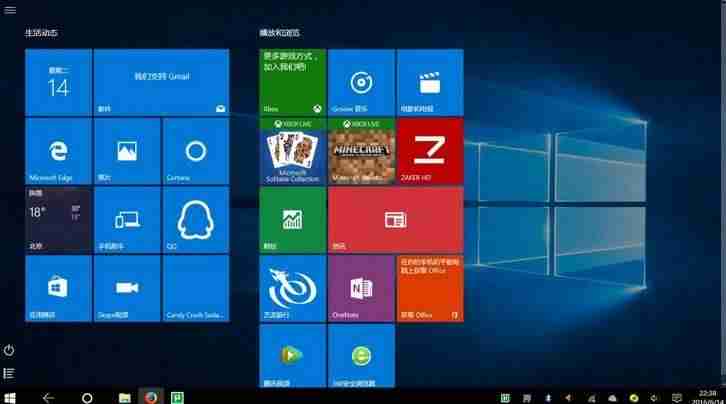Open the Groove music tile
The image size is (726, 404).
(x=361, y=82)
